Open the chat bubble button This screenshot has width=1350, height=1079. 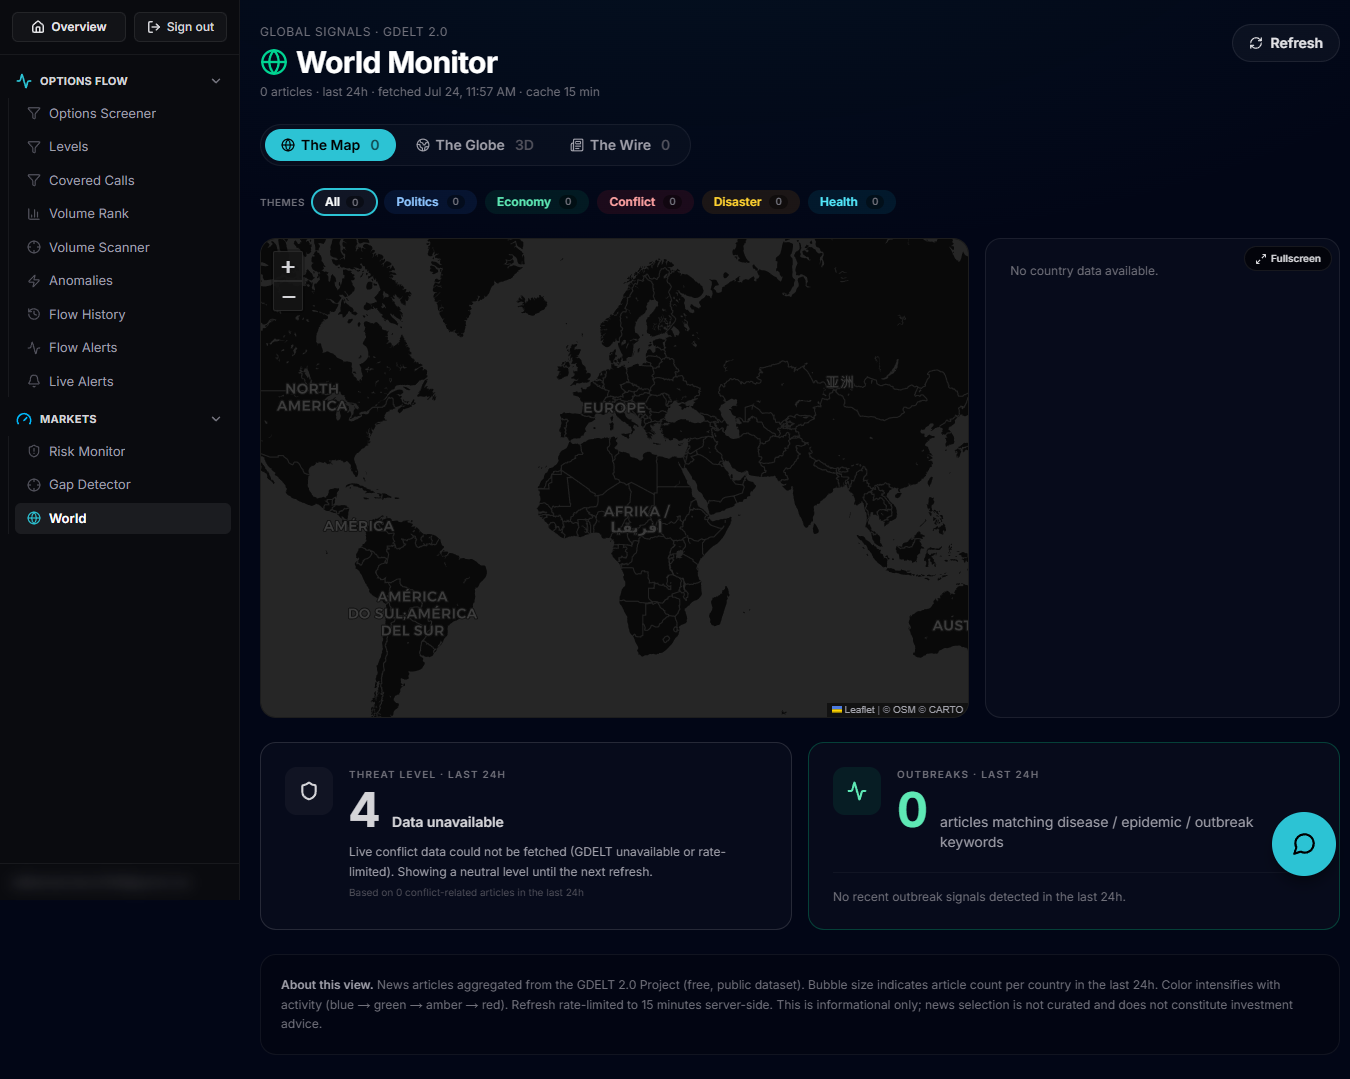point(1304,844)
